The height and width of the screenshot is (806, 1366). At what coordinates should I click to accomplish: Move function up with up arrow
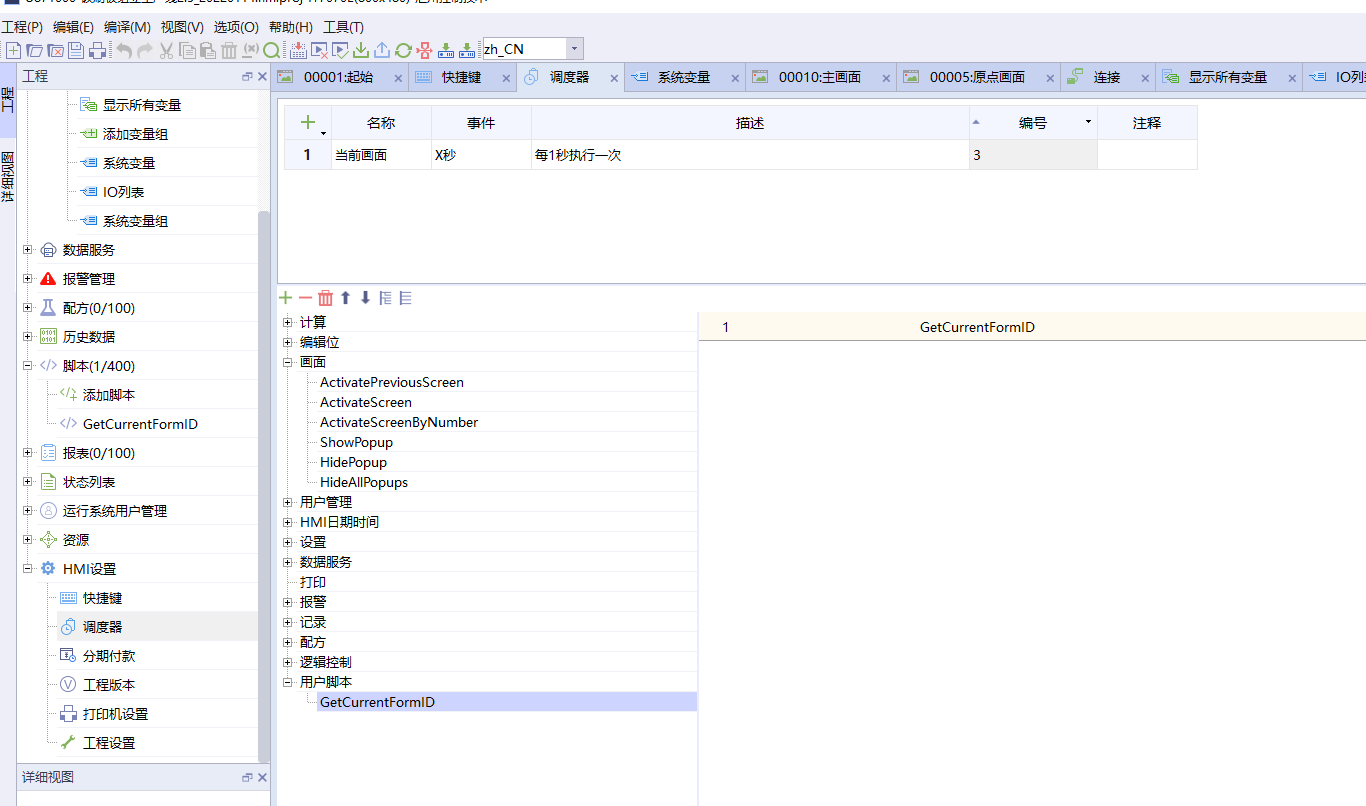pyautogui.click(x=346, y=298)
